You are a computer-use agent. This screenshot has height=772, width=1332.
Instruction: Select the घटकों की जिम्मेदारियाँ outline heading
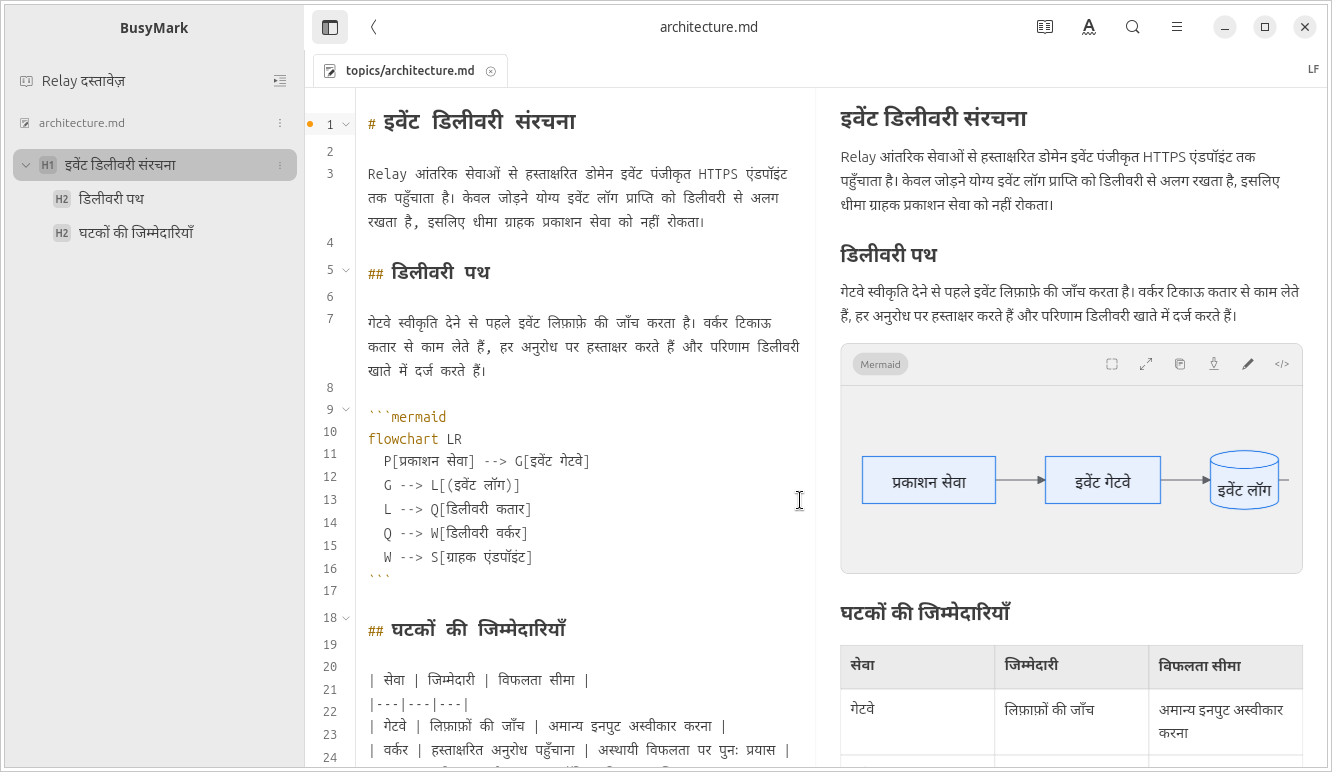136,233
